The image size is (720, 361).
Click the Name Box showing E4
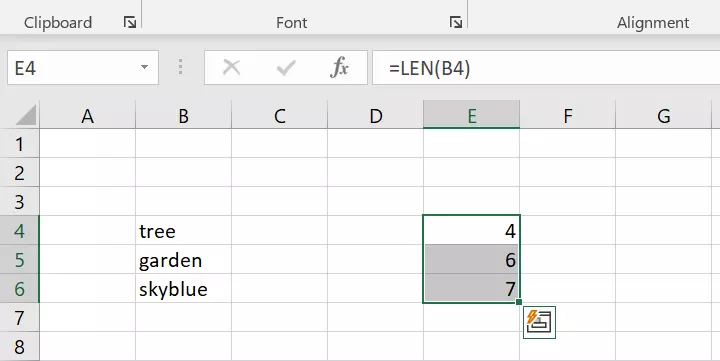[x=83, y=68]
